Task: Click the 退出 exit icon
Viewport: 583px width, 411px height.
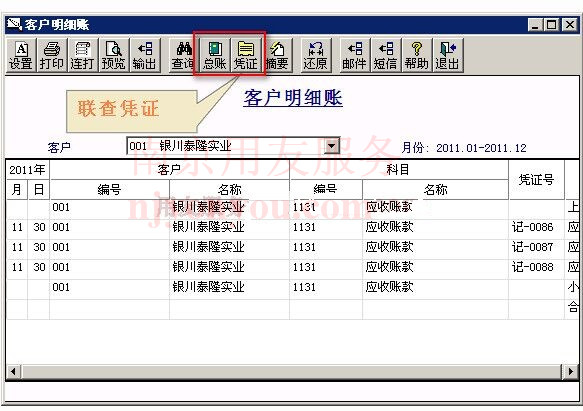Action: [448, 55]
